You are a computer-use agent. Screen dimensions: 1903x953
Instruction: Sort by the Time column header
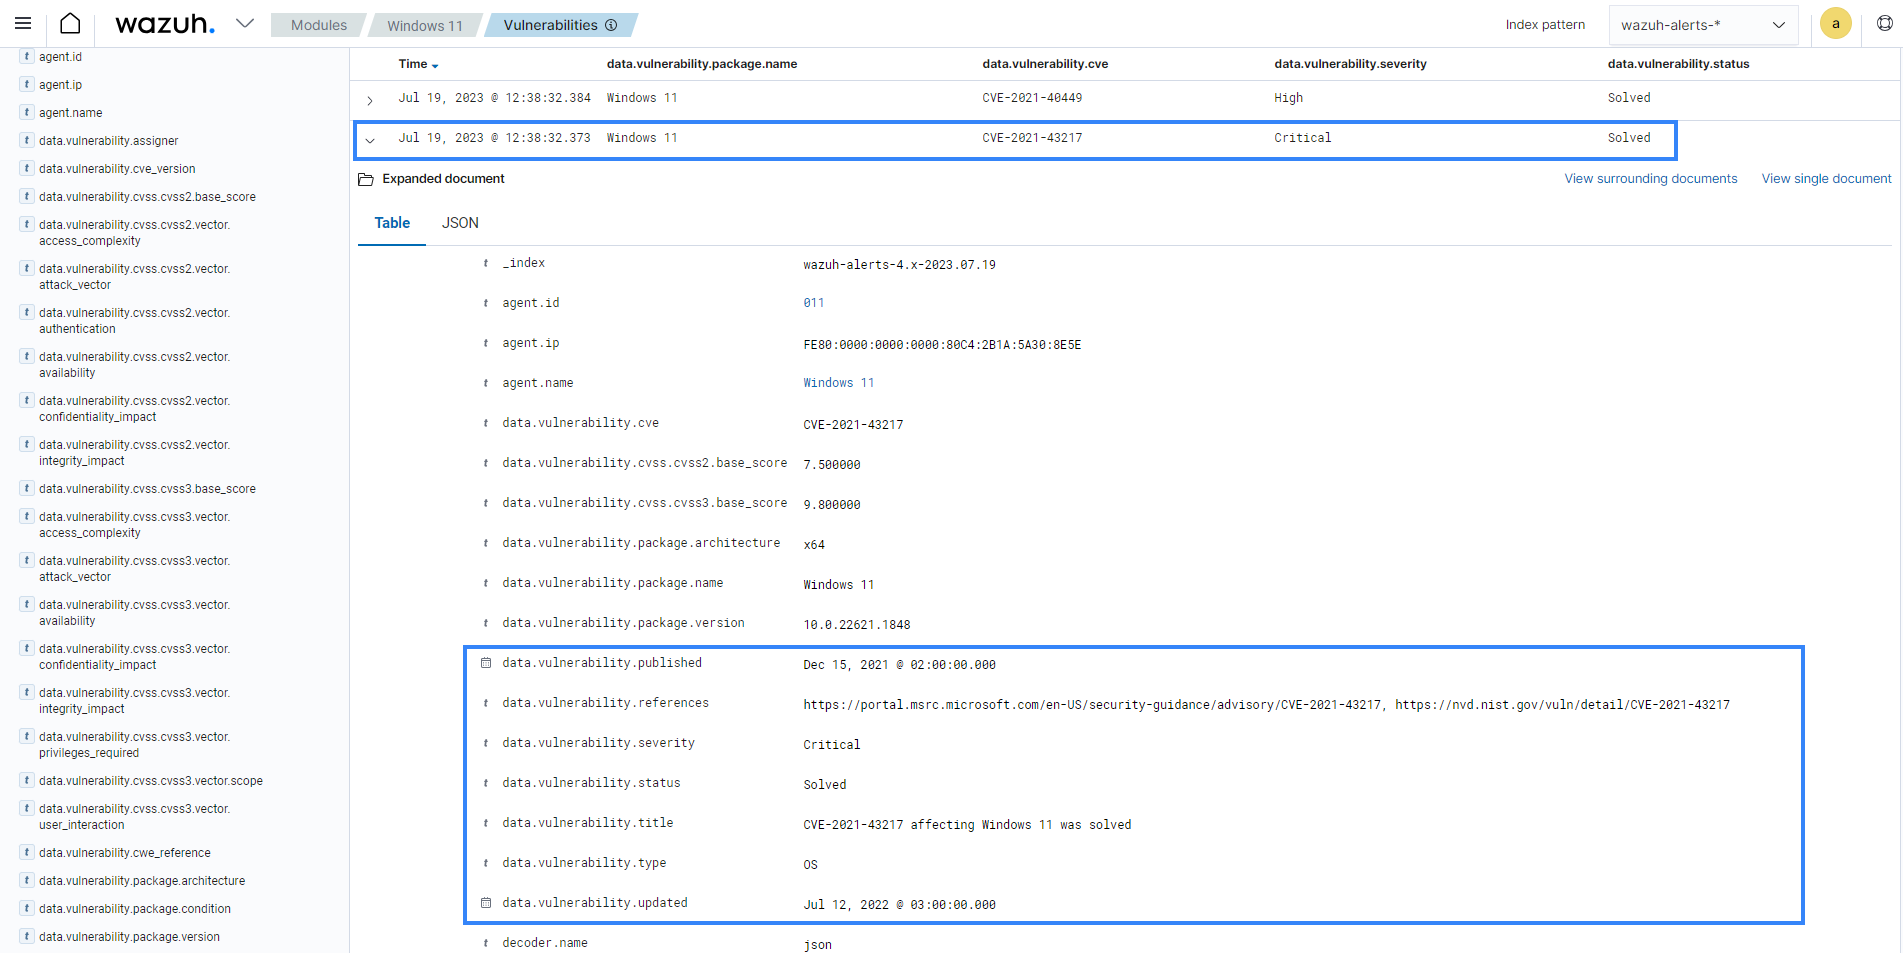[x=418, y=64]
